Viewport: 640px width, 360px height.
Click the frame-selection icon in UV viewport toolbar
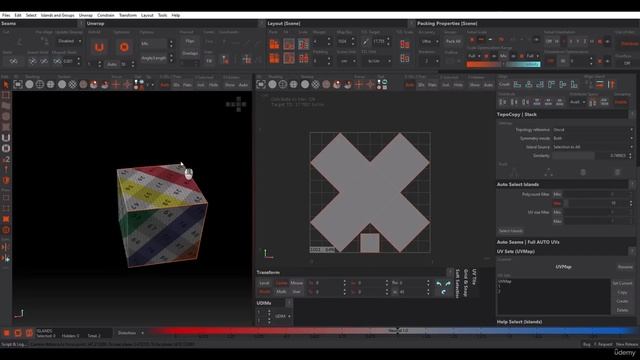click(x=261, y=84)
